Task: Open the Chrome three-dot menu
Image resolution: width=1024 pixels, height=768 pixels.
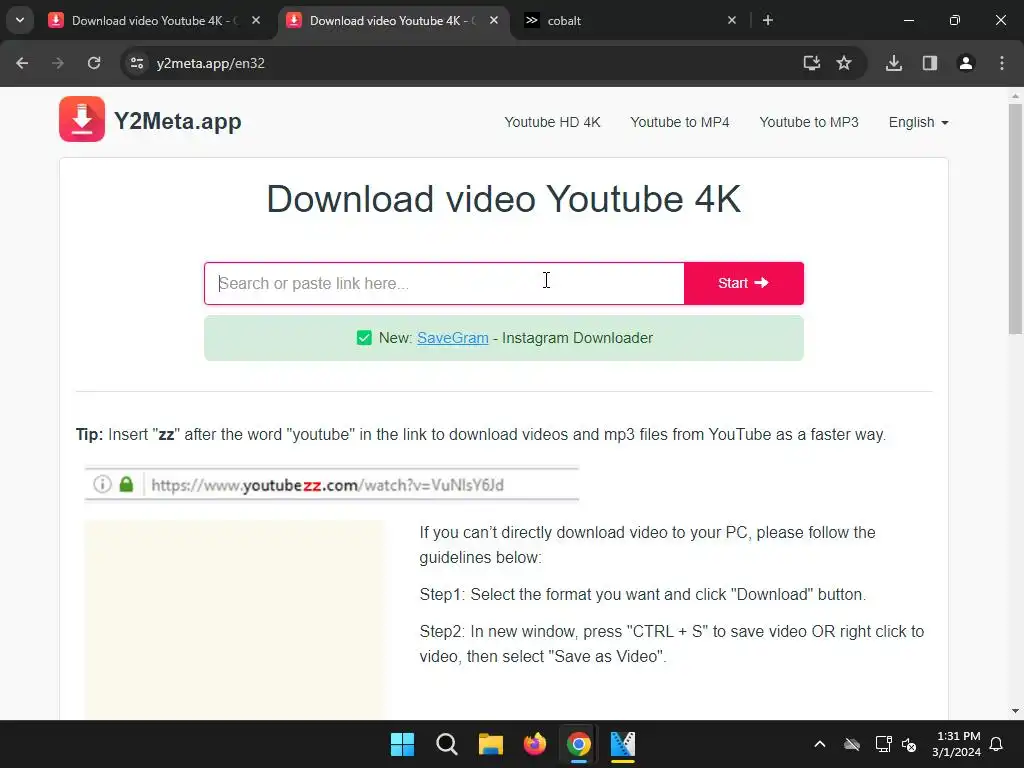Action: pos(1002,63)
